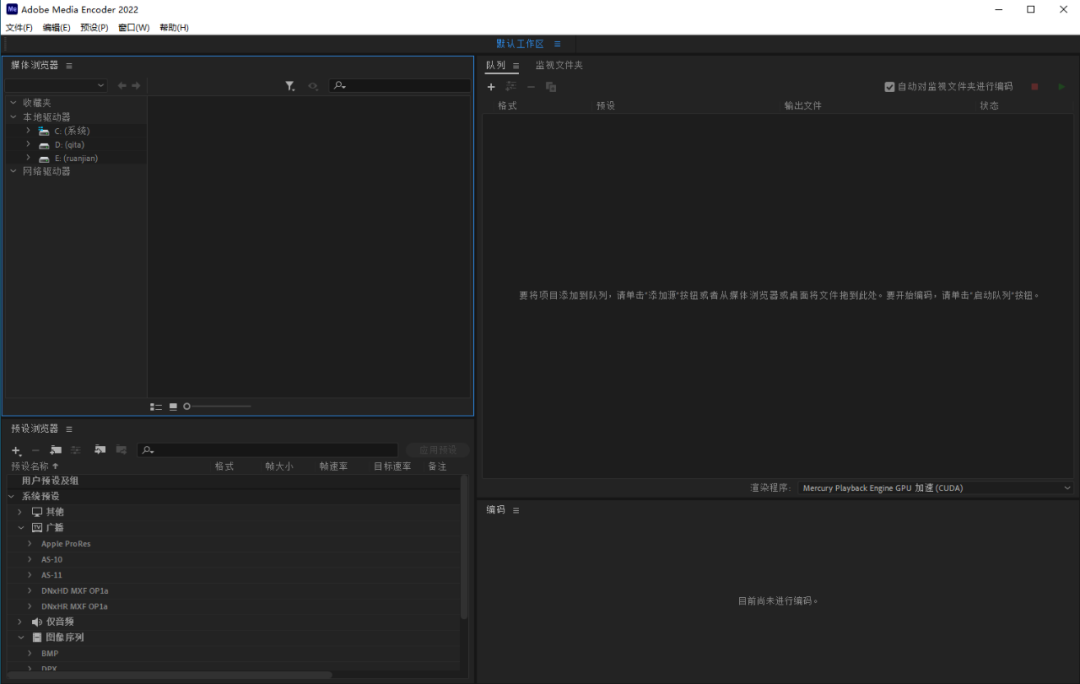This screenshot has height=684, width=1080.
Task: Click the Preset Browser search field
Action: point(267,450)
